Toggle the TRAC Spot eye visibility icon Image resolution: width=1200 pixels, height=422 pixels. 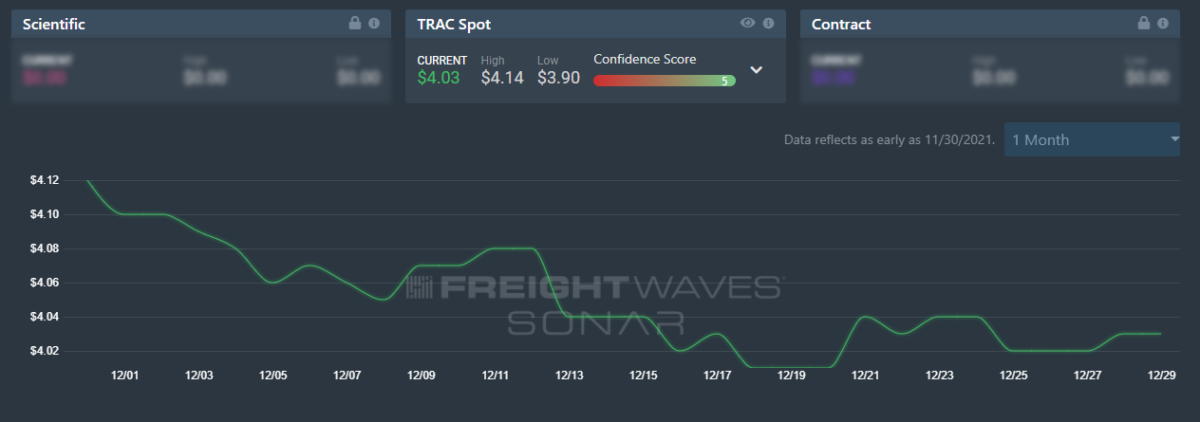(747, 23)
